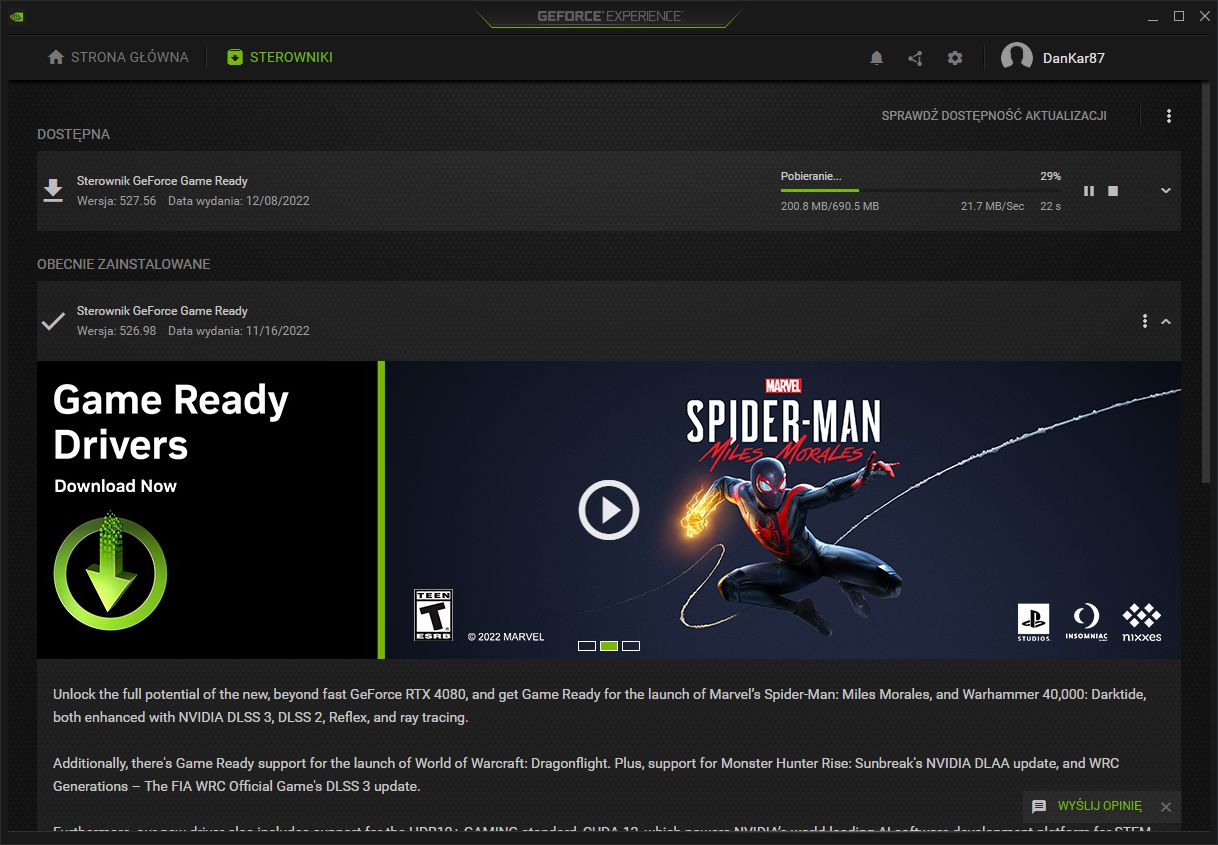
Task: Expand details of the downloading driver
Action: point(1165,190)
